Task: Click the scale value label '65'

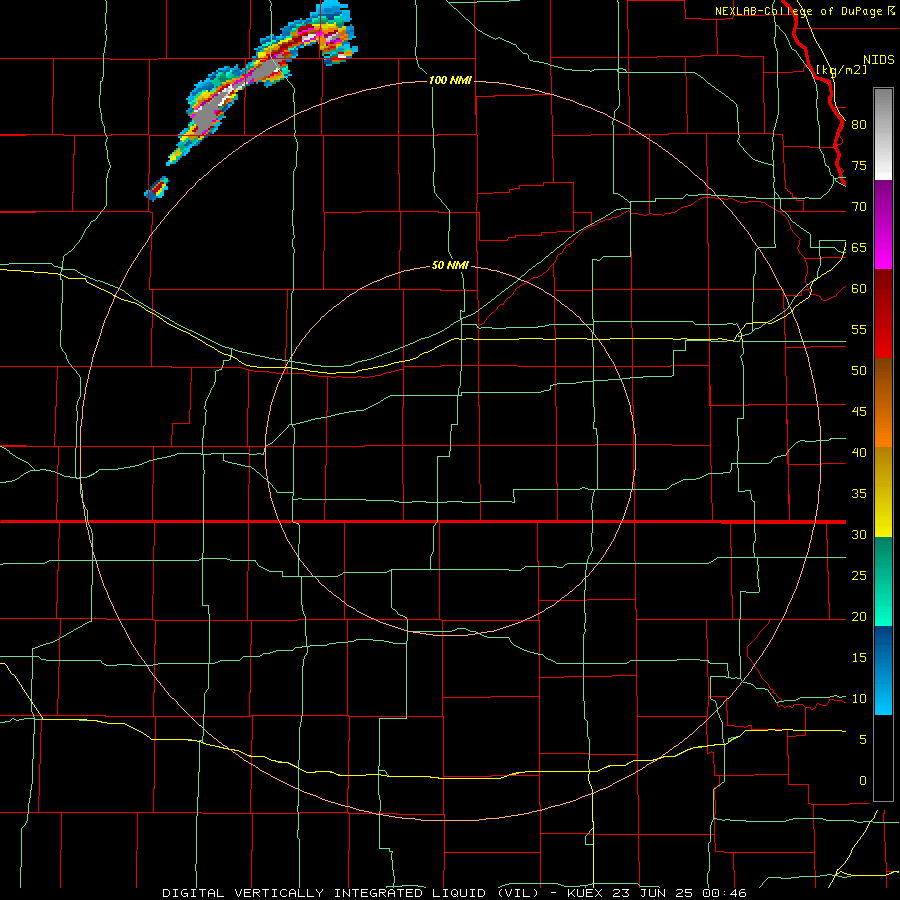Action: tap(859, 247)
